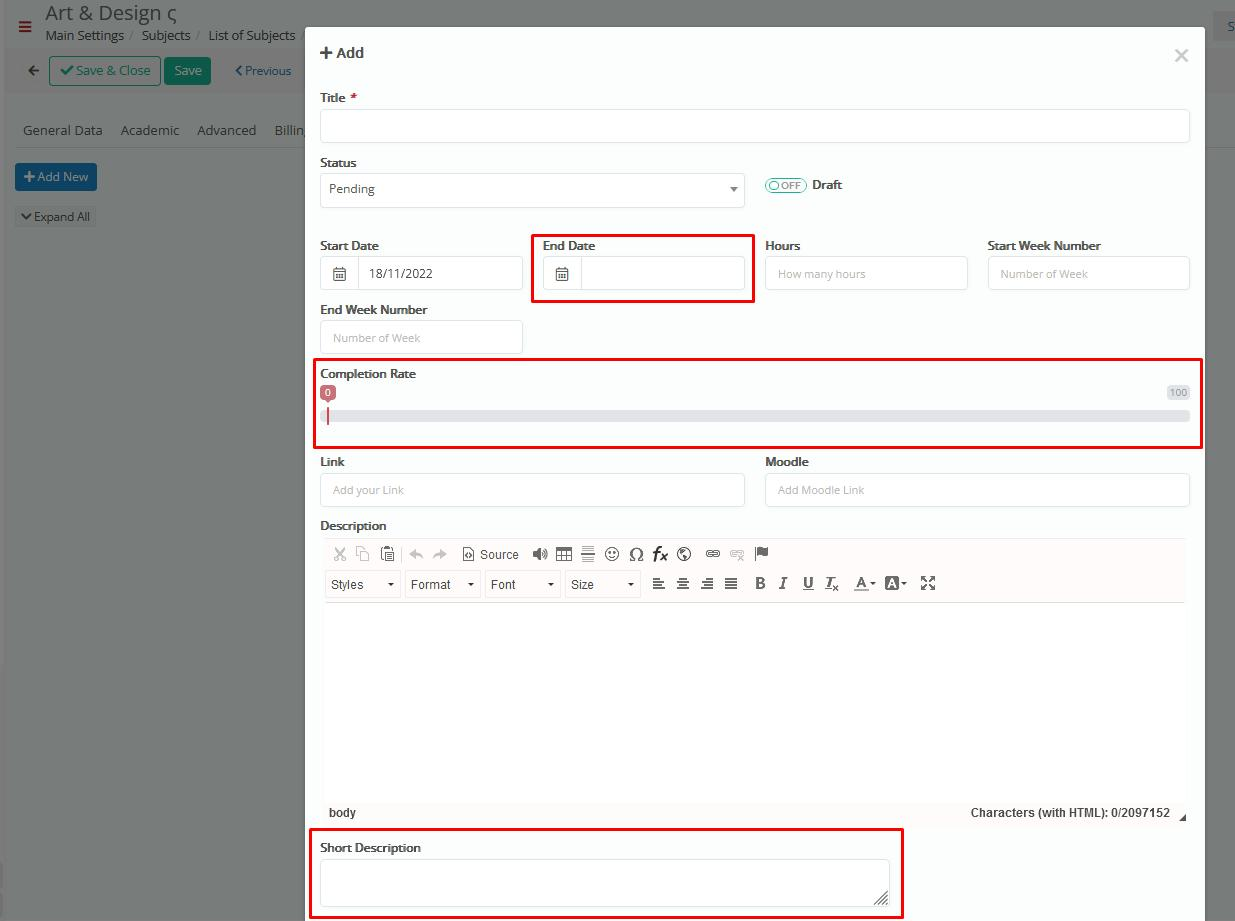Click the Redo arrow in editor toolbar
Viewport: 1235px width, 921px height.
click(x=440, y=554)
